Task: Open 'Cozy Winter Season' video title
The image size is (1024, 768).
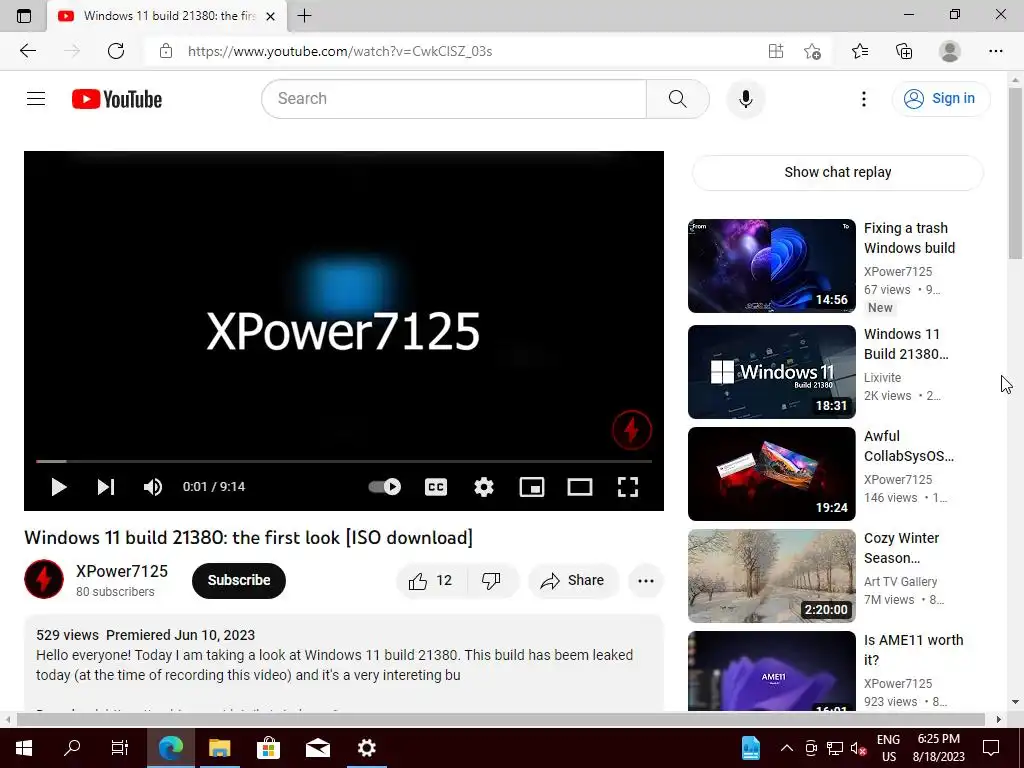Action: coord(901,548)
